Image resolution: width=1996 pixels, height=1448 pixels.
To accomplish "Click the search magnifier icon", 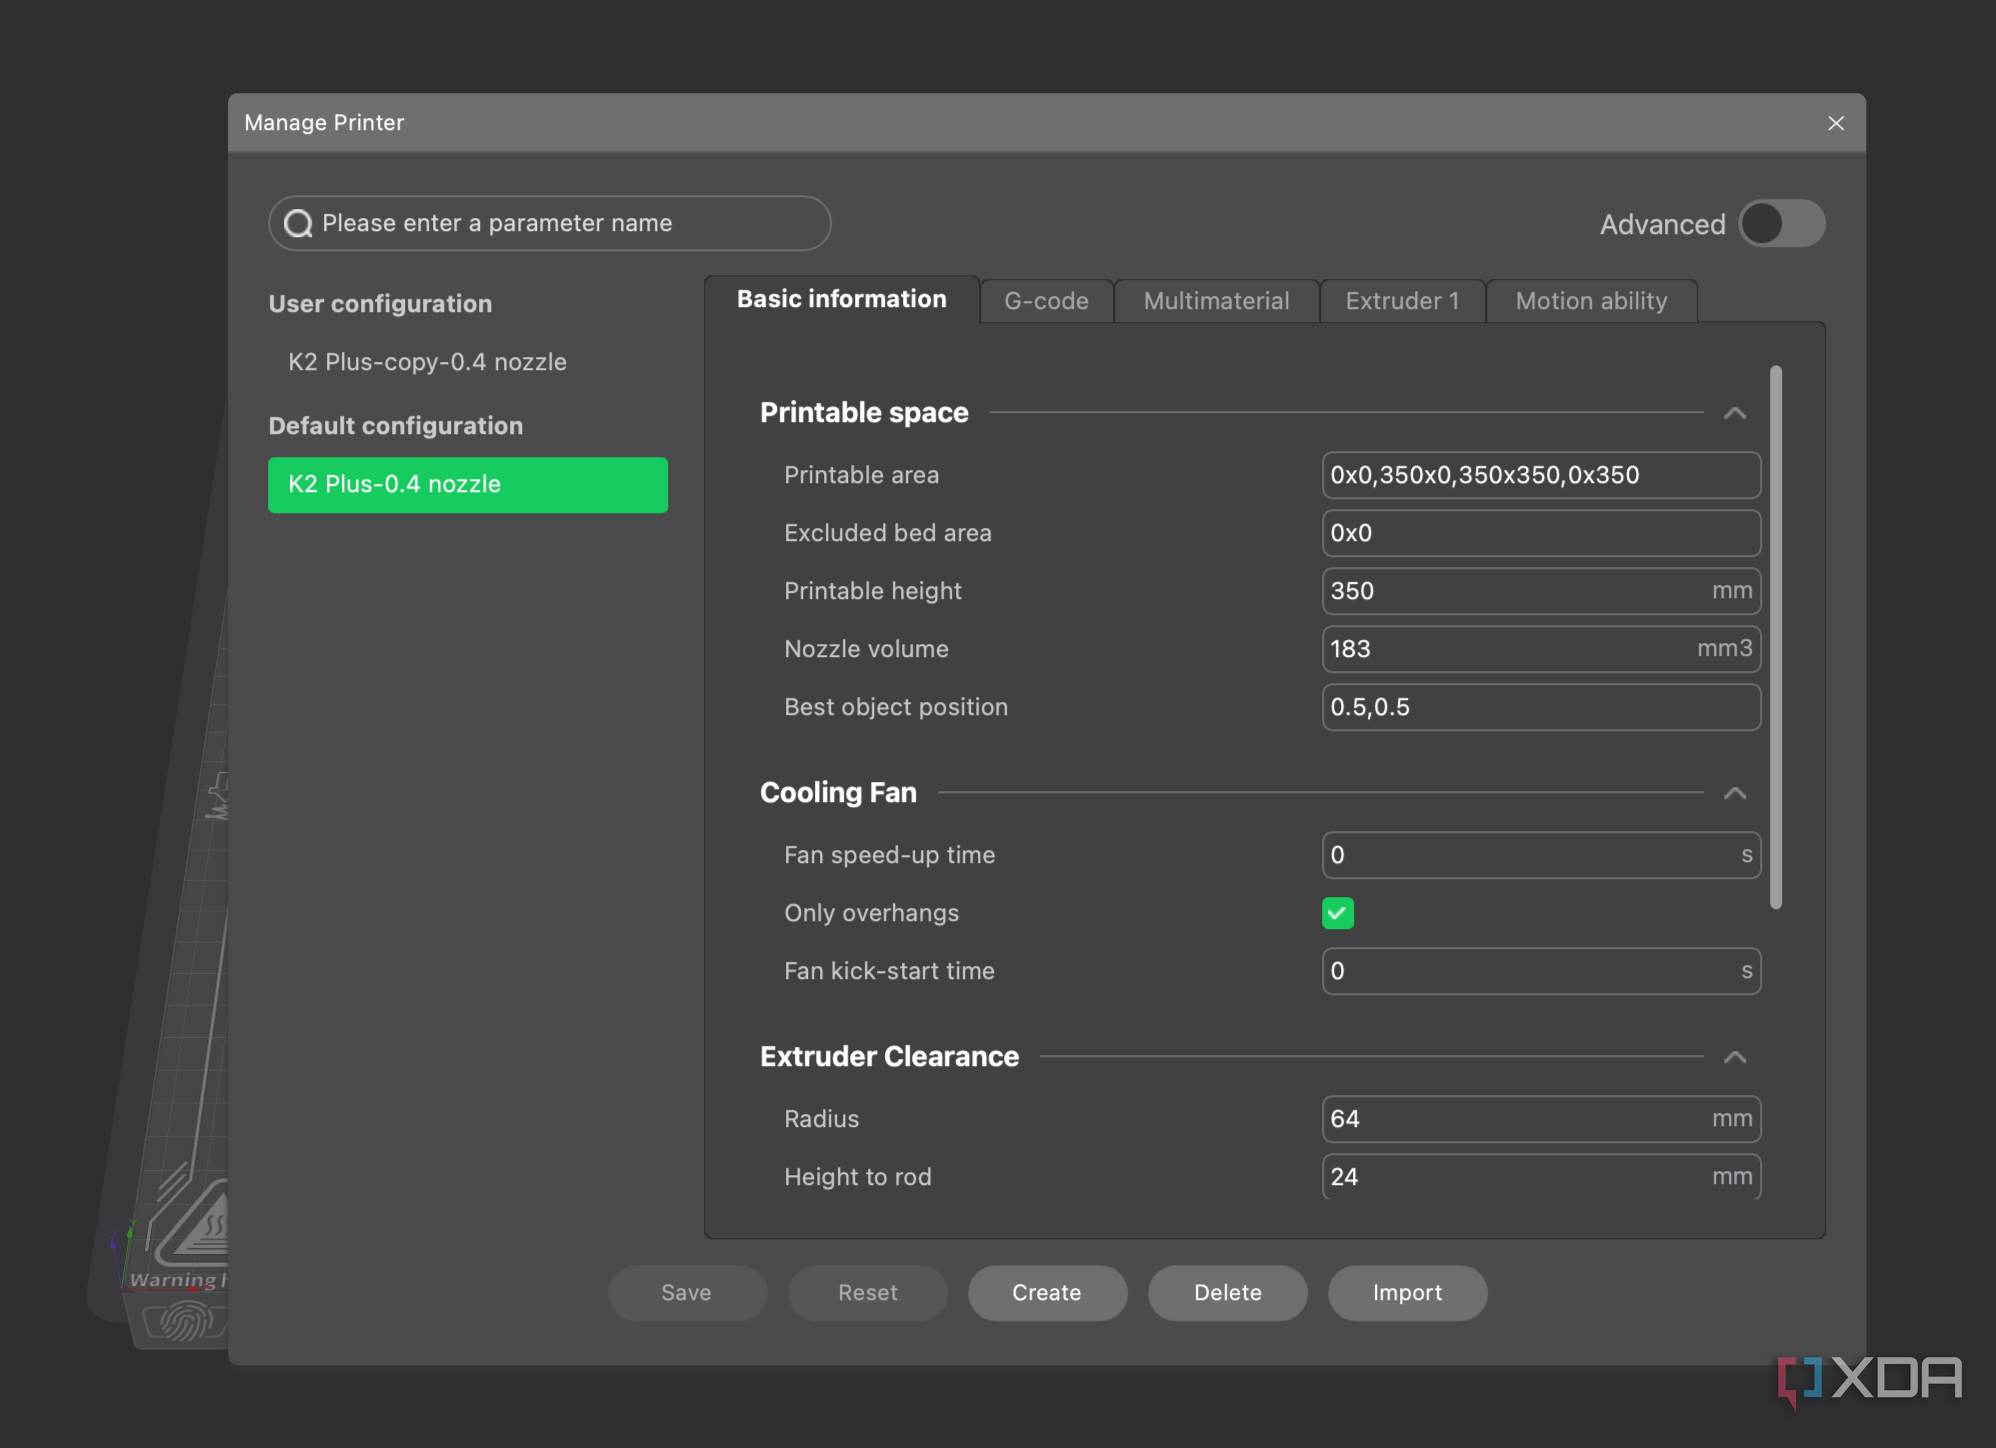I will 298,223.
